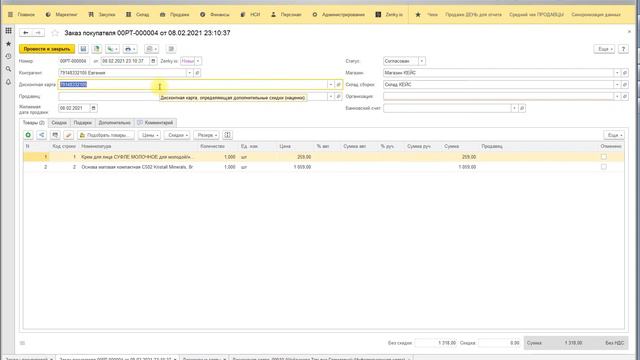This screenshot has width=640, height=360.
Task: Go back with the left arrow
Action: (26, 33)
